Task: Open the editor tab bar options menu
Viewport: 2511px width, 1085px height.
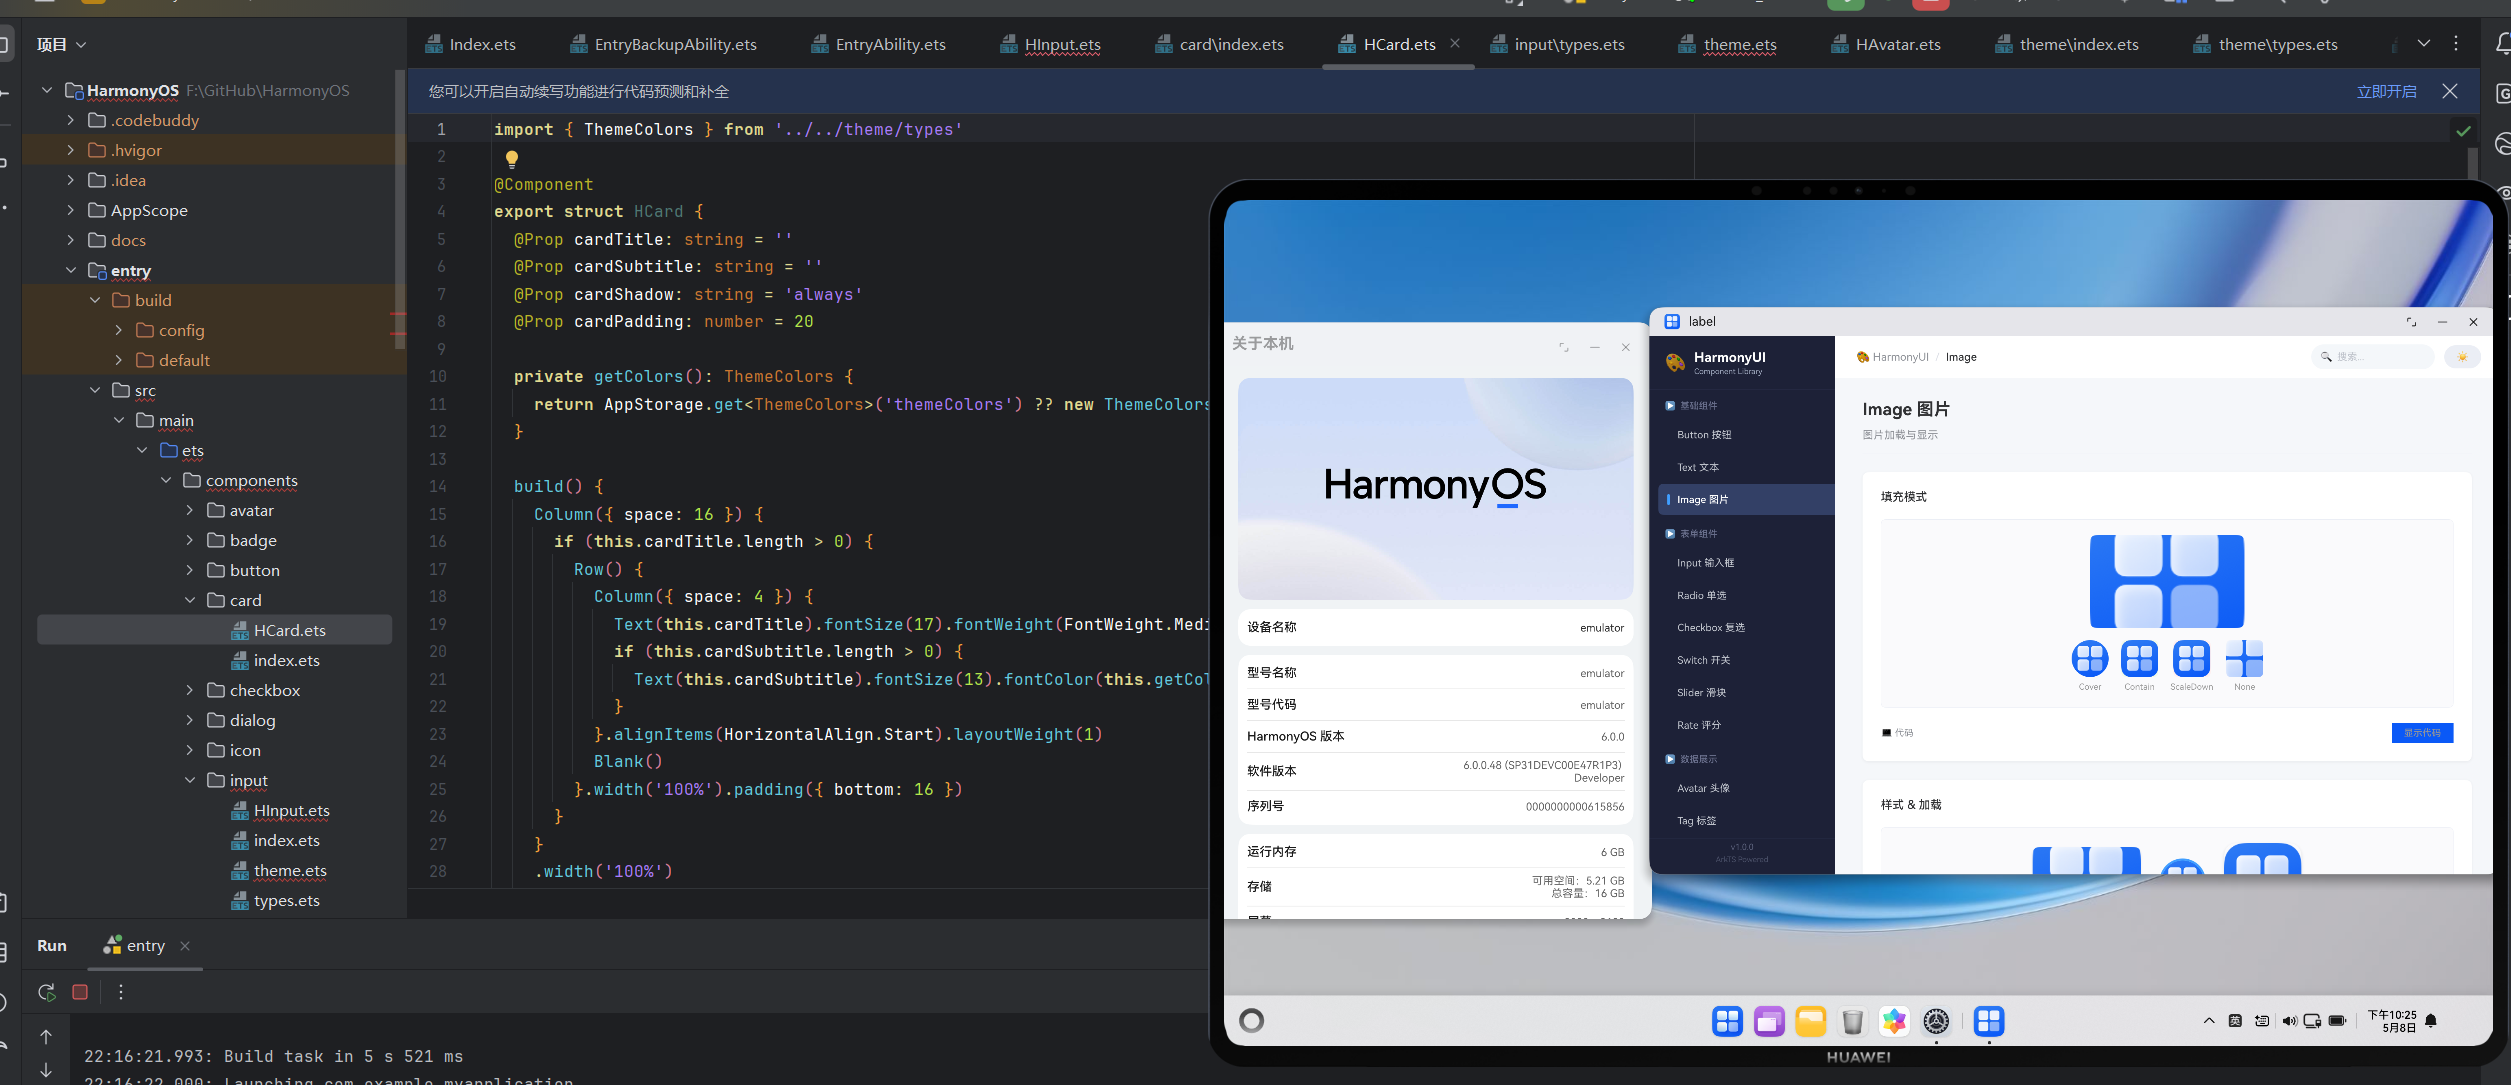Action: [x=2456, y=44]
